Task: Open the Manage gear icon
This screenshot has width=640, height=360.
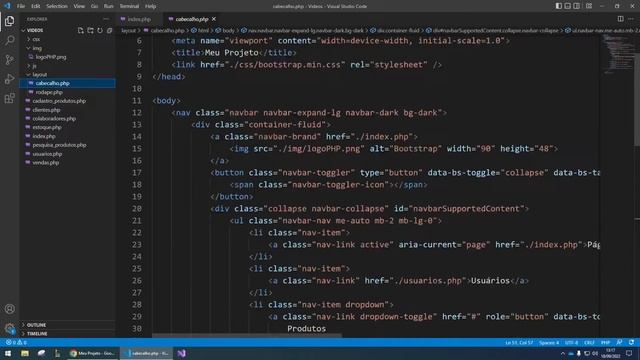Action: click(9, 328)
